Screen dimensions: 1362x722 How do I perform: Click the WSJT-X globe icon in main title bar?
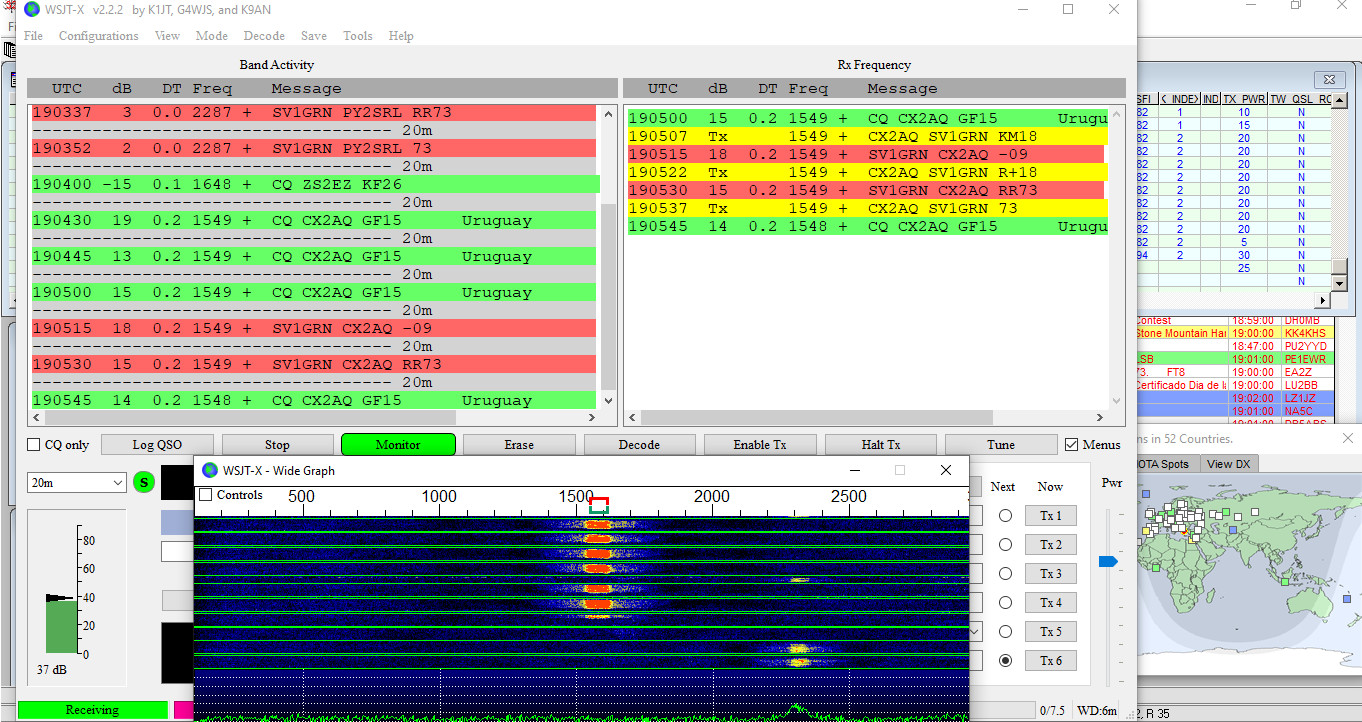coord(32,10)
